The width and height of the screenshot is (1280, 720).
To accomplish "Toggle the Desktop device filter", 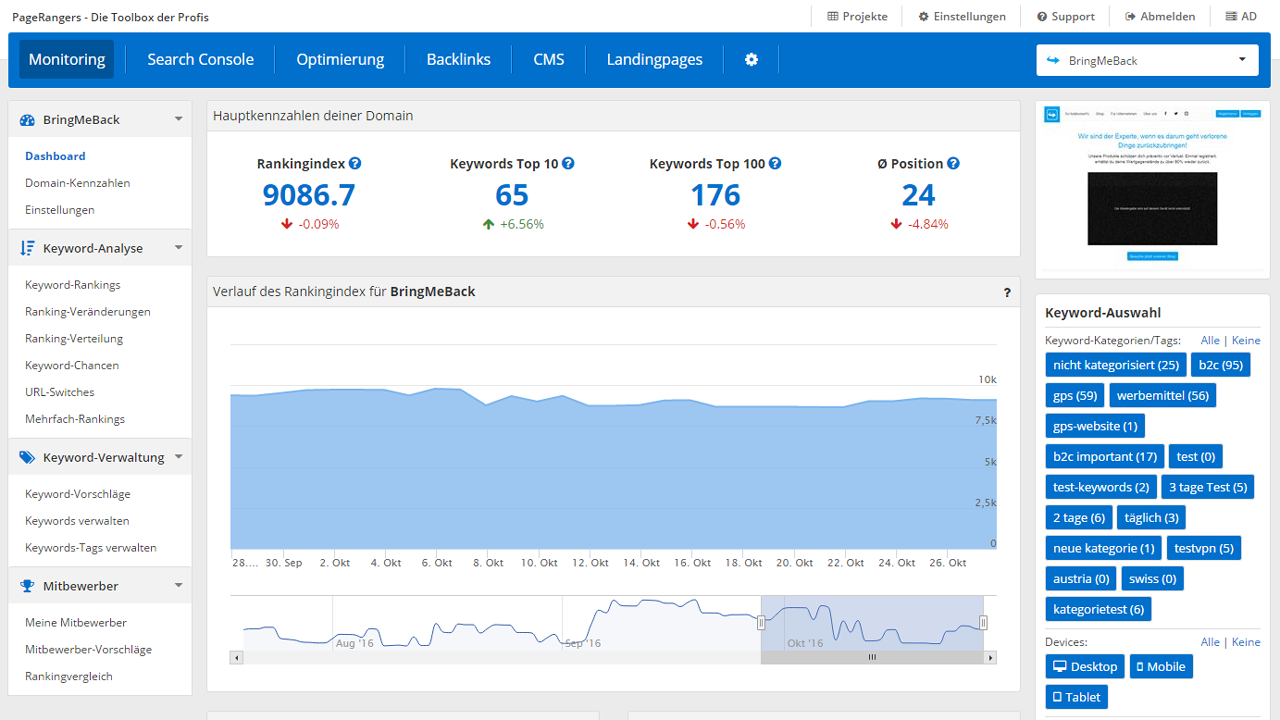I will click(x=1085, y=667).
